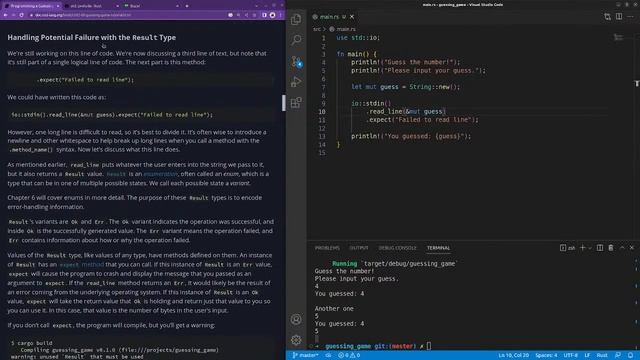Change indentation via Spaces: 4
This screenshot has height=360, width=640.
pyautogui.click(x=546, y=355)
